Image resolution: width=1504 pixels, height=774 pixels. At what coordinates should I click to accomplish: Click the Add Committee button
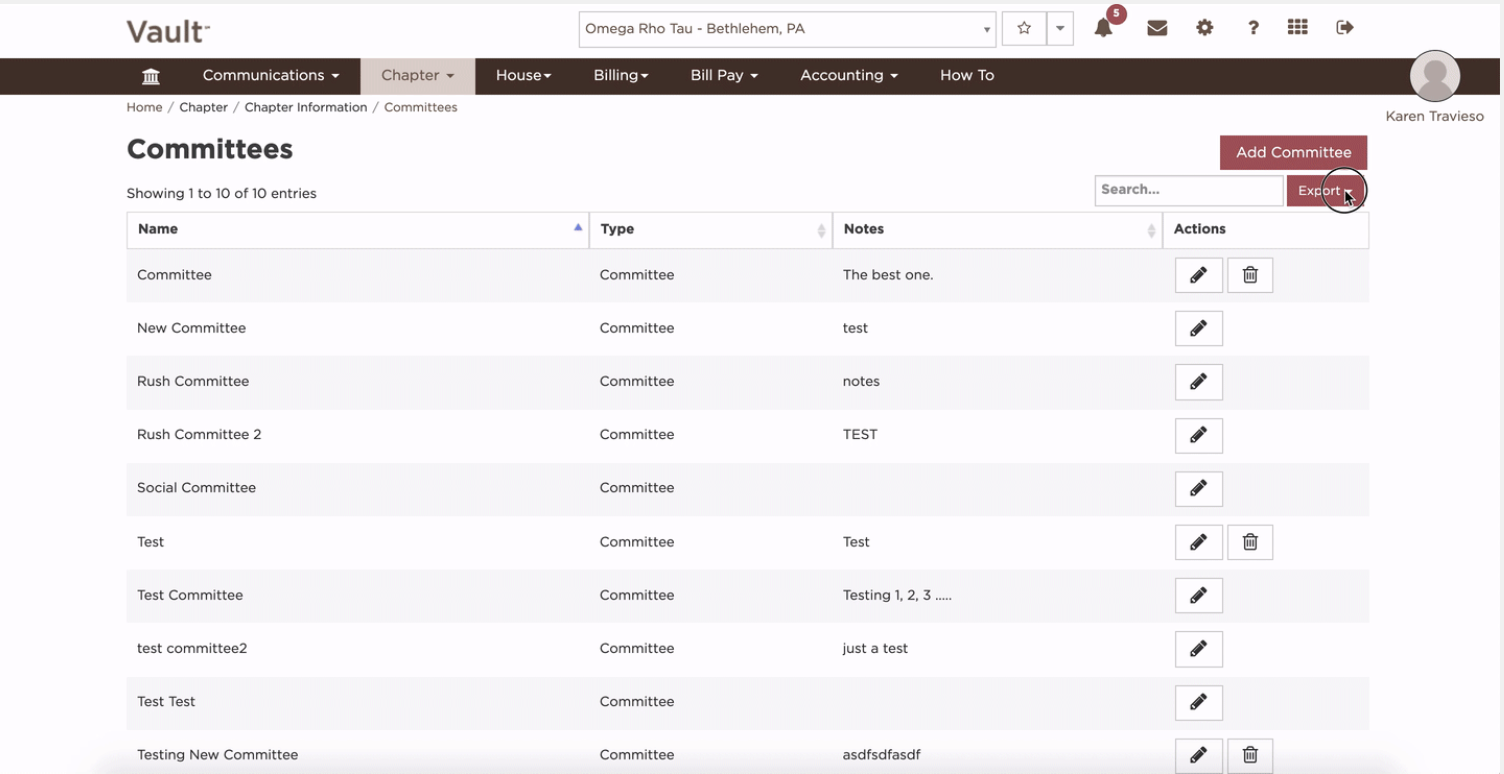(x=1293, y=152)
